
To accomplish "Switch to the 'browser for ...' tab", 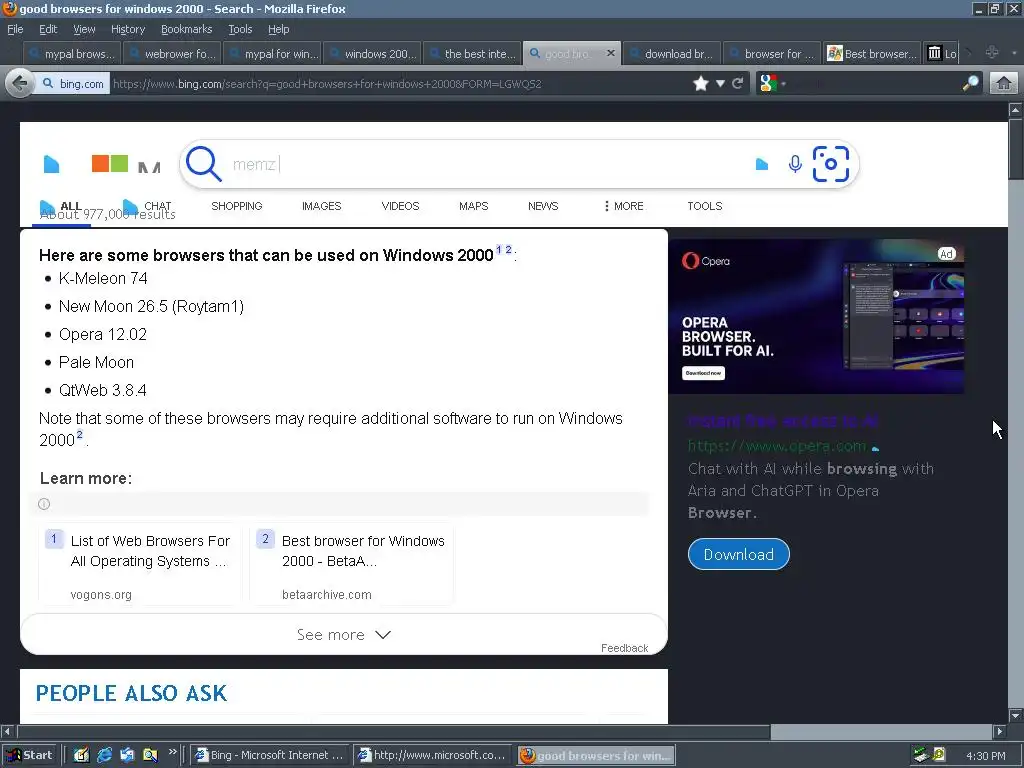I will 772,54.
